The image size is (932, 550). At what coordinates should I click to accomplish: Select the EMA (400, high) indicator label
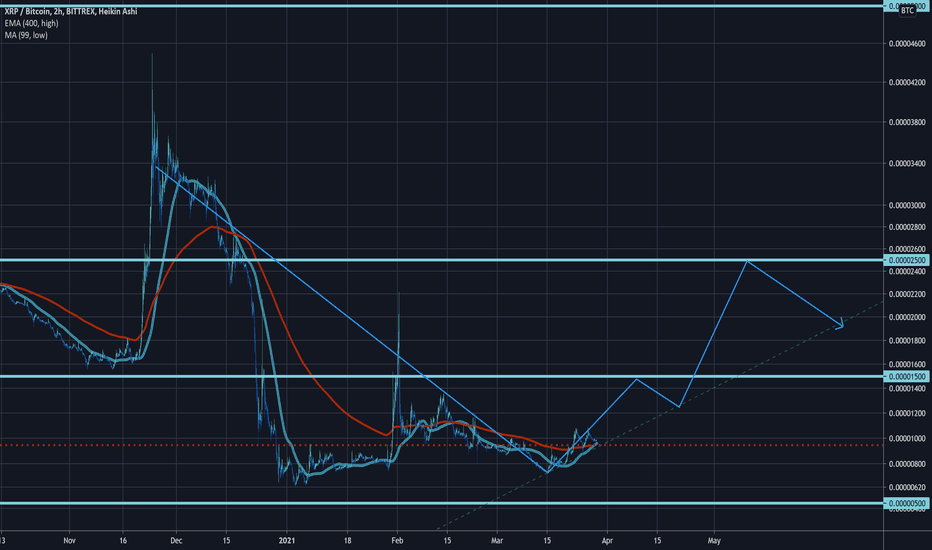coord(32,23)
